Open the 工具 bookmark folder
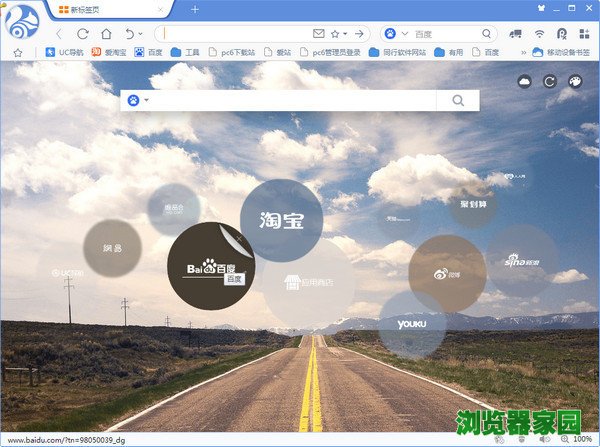 point(185,52)
